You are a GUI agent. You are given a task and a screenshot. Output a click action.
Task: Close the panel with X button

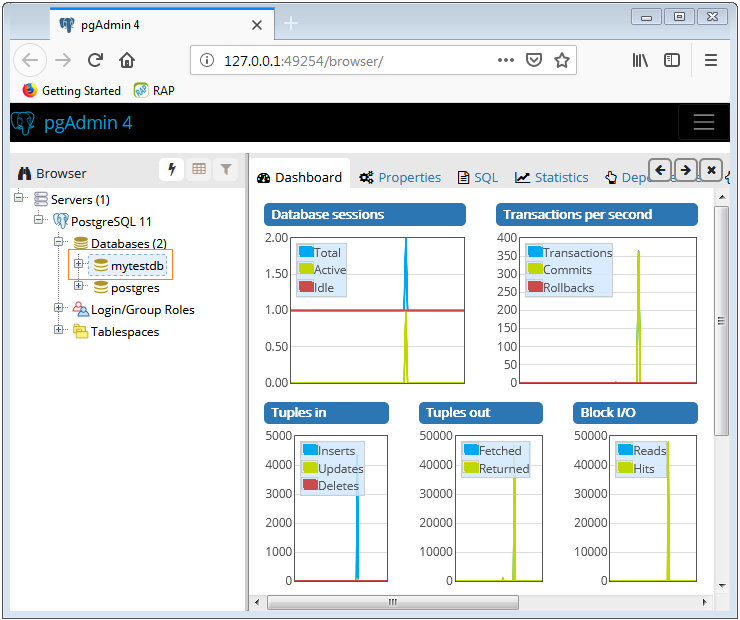[711, 170]
